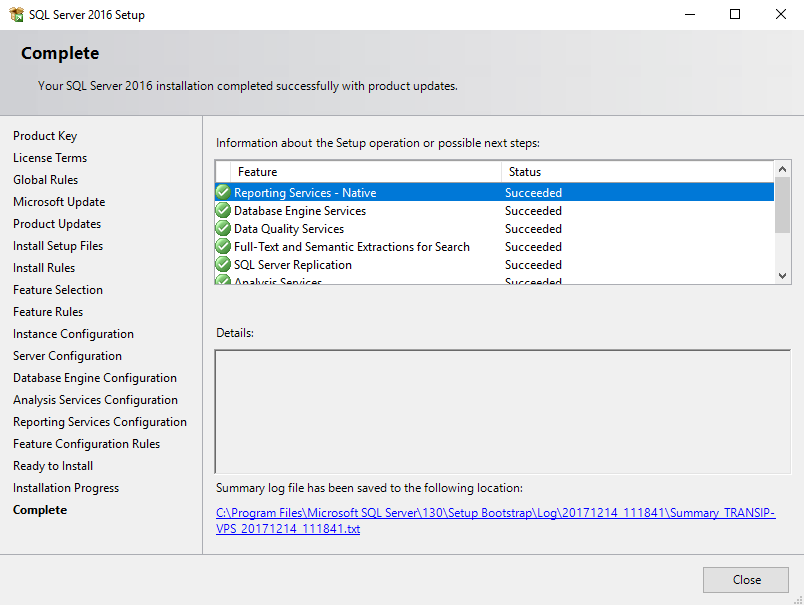
Task: Click the Feature column header
Action: click(x=366, y=172)
